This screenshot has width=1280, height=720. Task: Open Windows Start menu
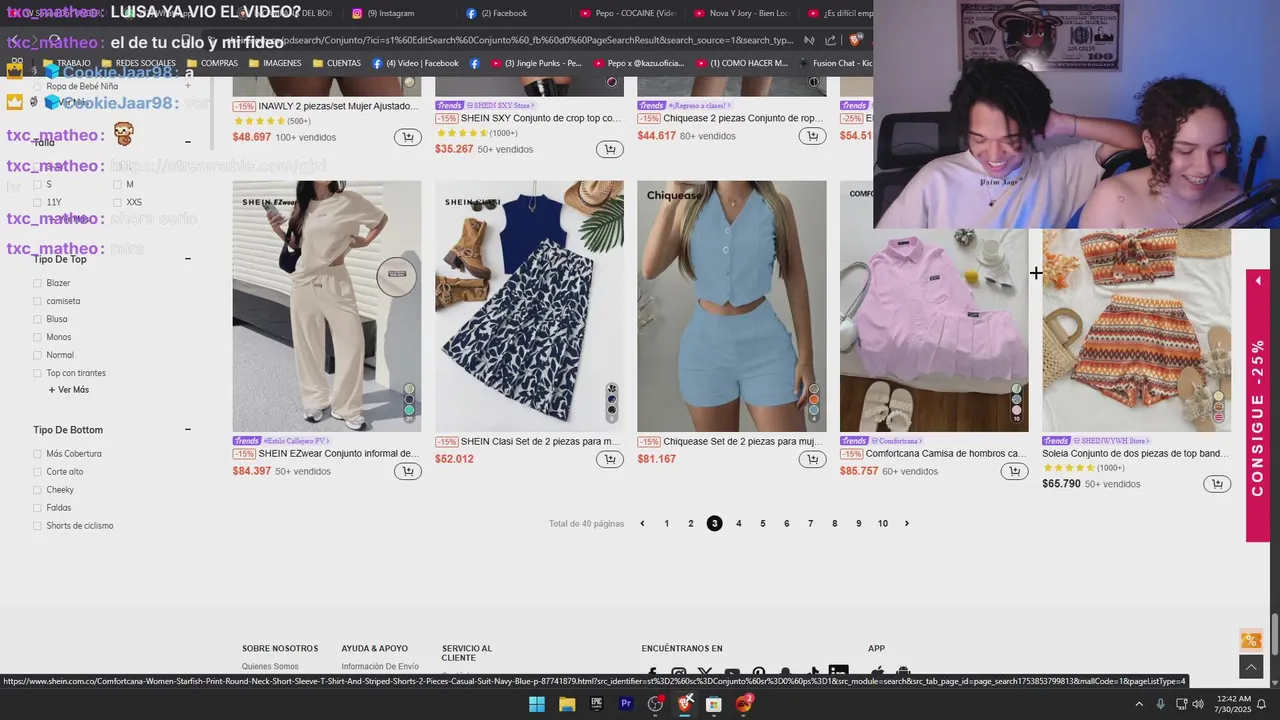point(537,704)
